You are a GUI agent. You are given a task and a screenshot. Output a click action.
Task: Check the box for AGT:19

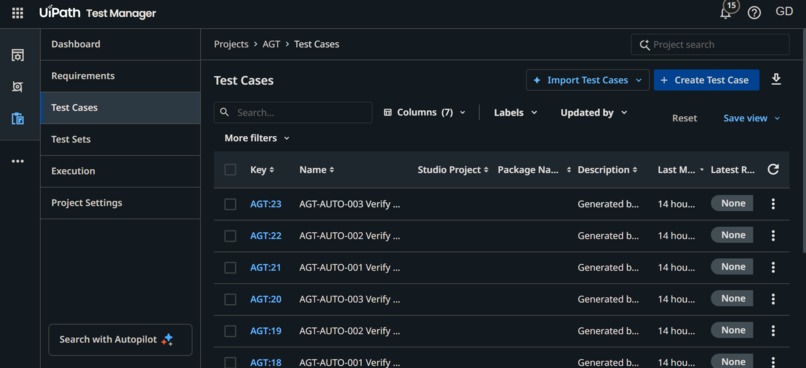[x=230, y=331]
